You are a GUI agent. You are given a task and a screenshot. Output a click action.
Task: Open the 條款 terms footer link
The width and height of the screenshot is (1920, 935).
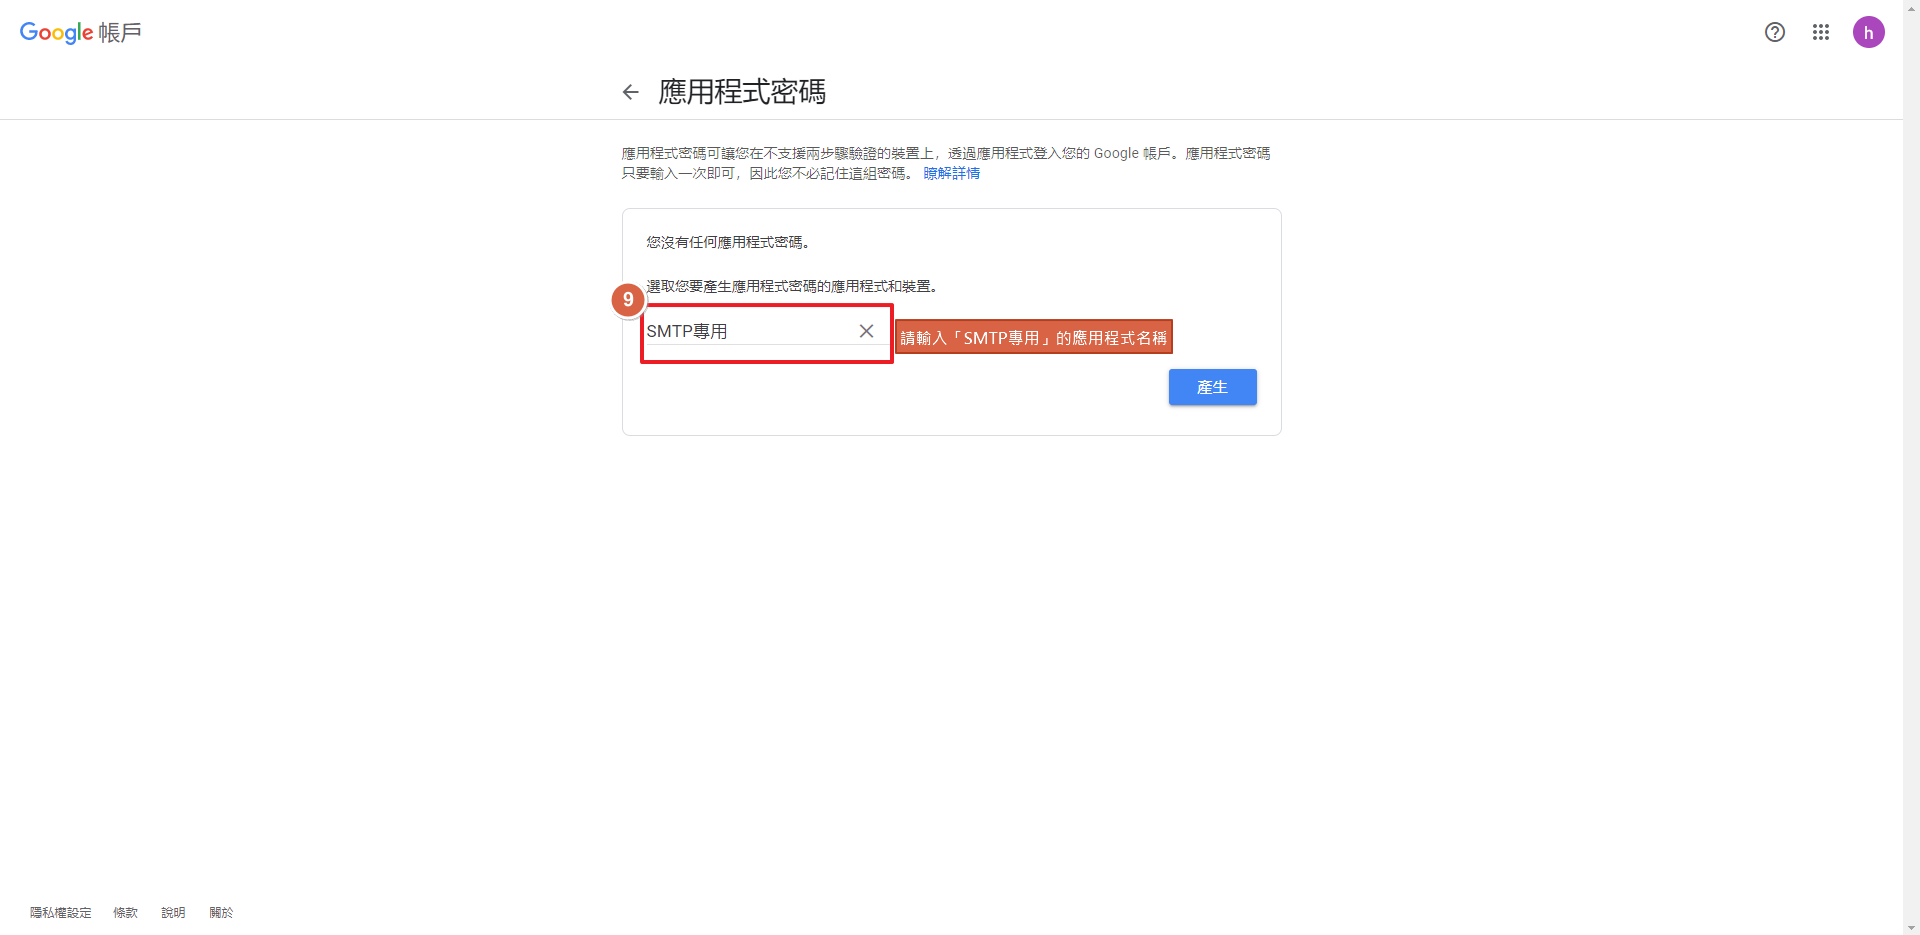[x=125, y=912]
